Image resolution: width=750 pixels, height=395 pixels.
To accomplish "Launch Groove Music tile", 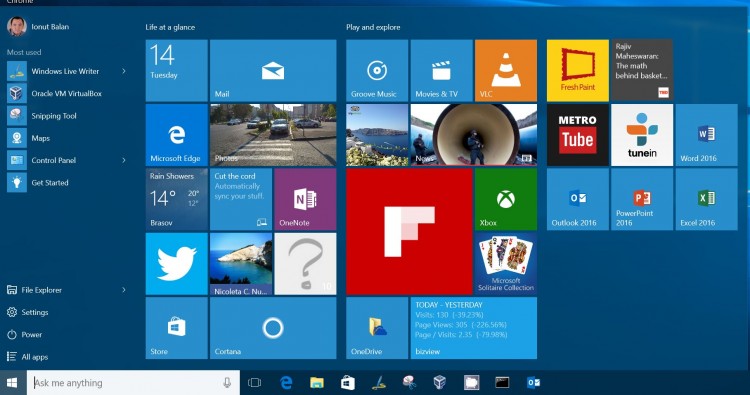I will point(377,70).
